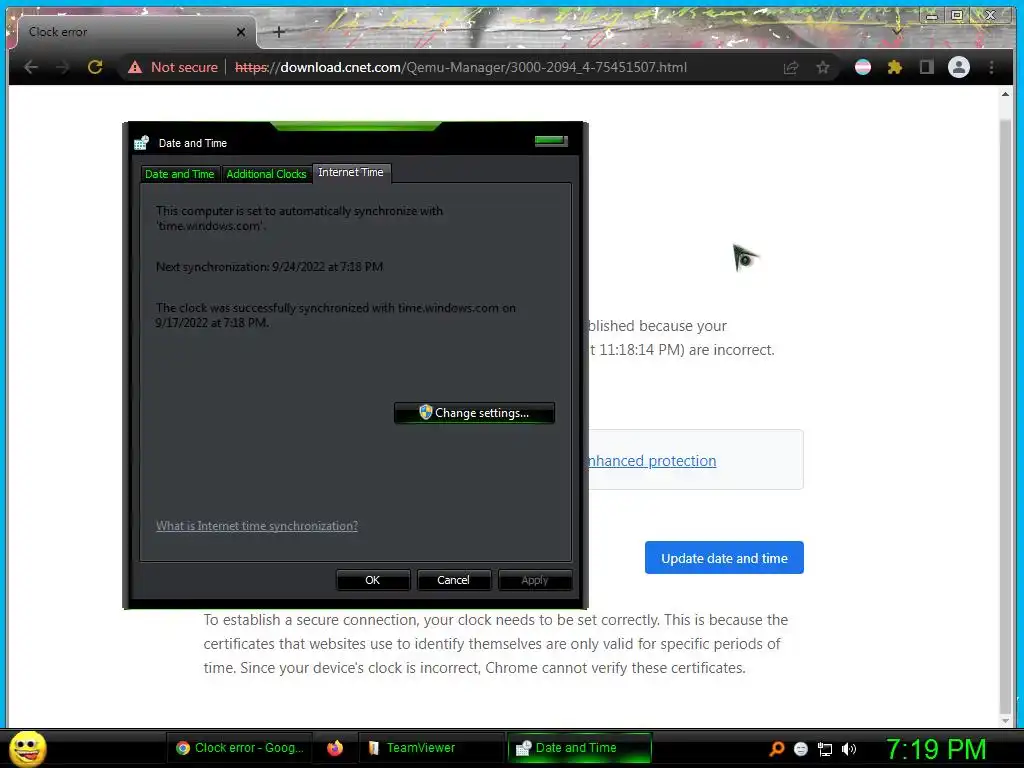Close Date and Time dialog via green button
Viewport: 1024px width, 768px height.
pyautogui.click(x=551, y=140)
